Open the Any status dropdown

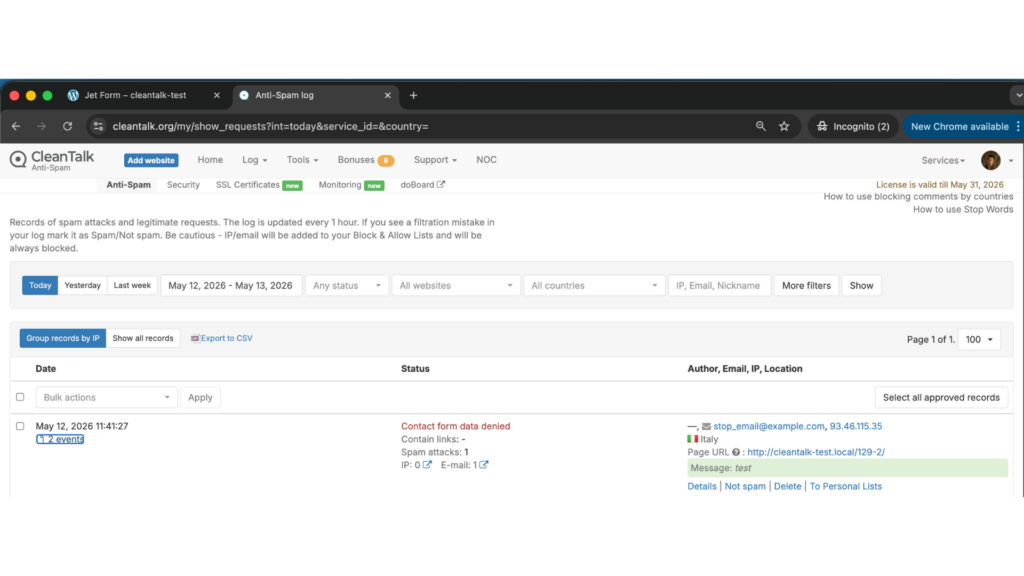pos(347,285)
